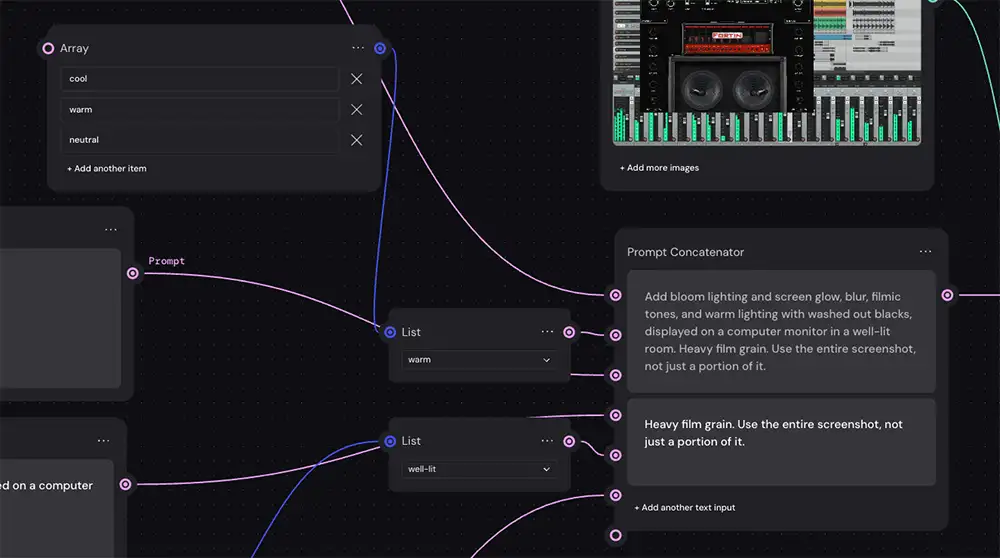The width and height of the screenshot is (1000, 558).
Task: Click the "Heavy film grain" text input box
Action: 781,442
